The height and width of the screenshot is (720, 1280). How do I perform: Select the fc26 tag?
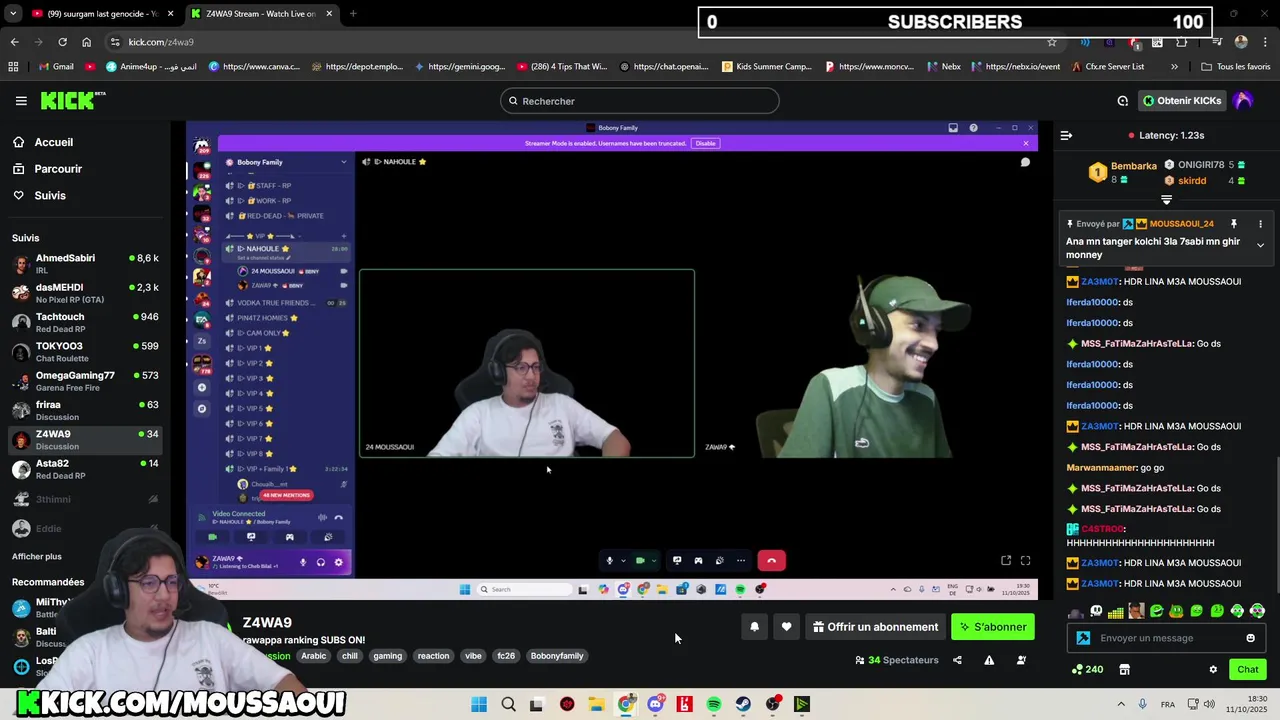pyautogui.click(x=506, y=656)
